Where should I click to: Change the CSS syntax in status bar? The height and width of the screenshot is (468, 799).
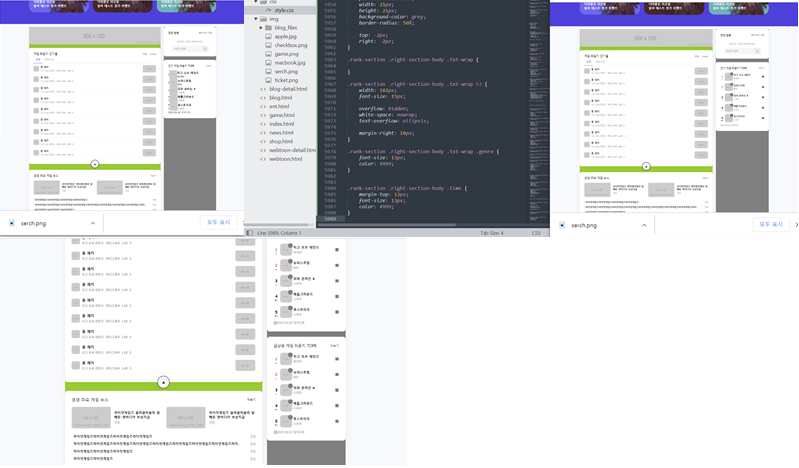point(536,233)
